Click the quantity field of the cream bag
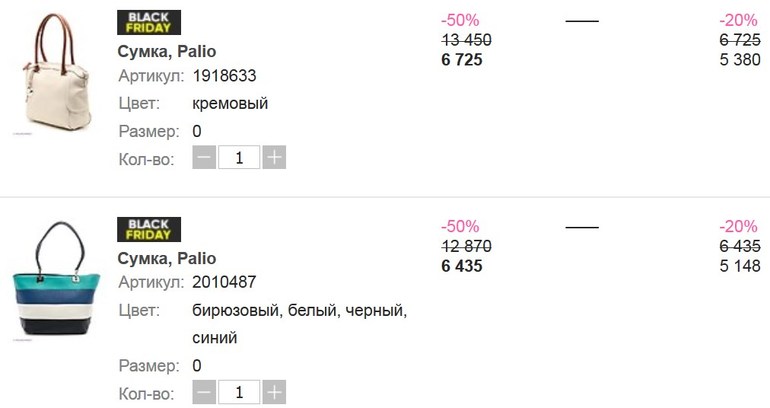 (x=239, y=158)
